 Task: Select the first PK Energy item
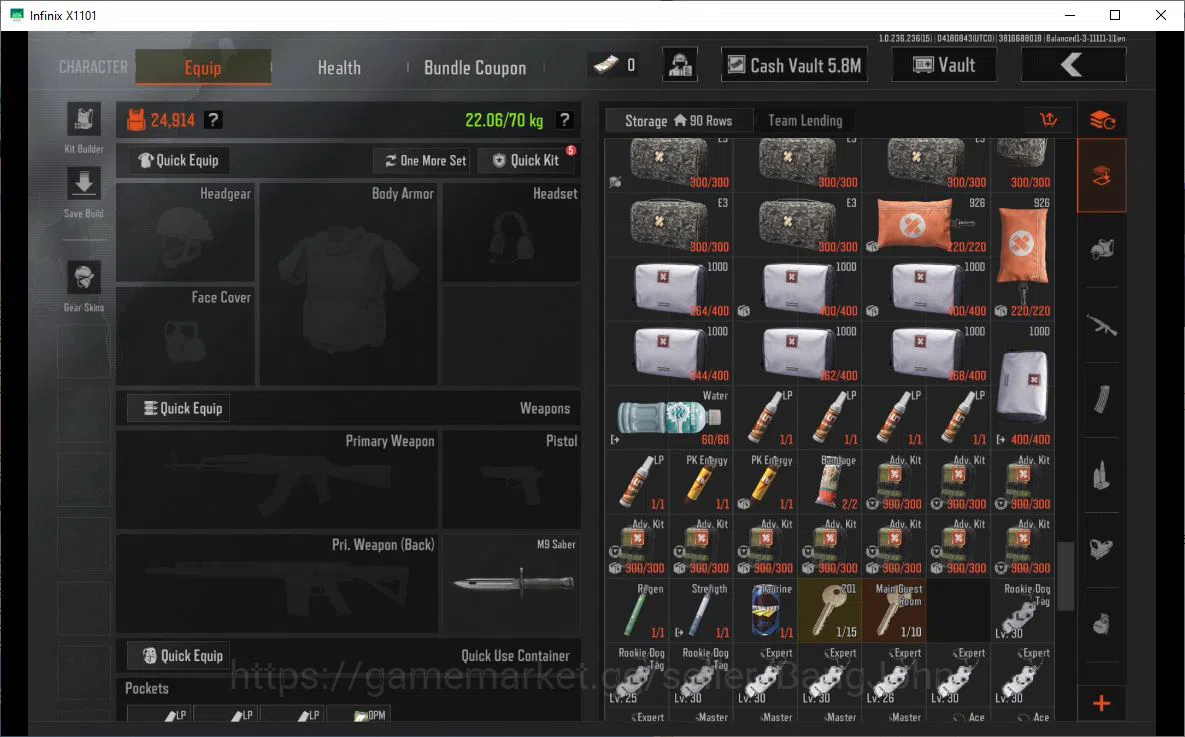tap(701, 482)
